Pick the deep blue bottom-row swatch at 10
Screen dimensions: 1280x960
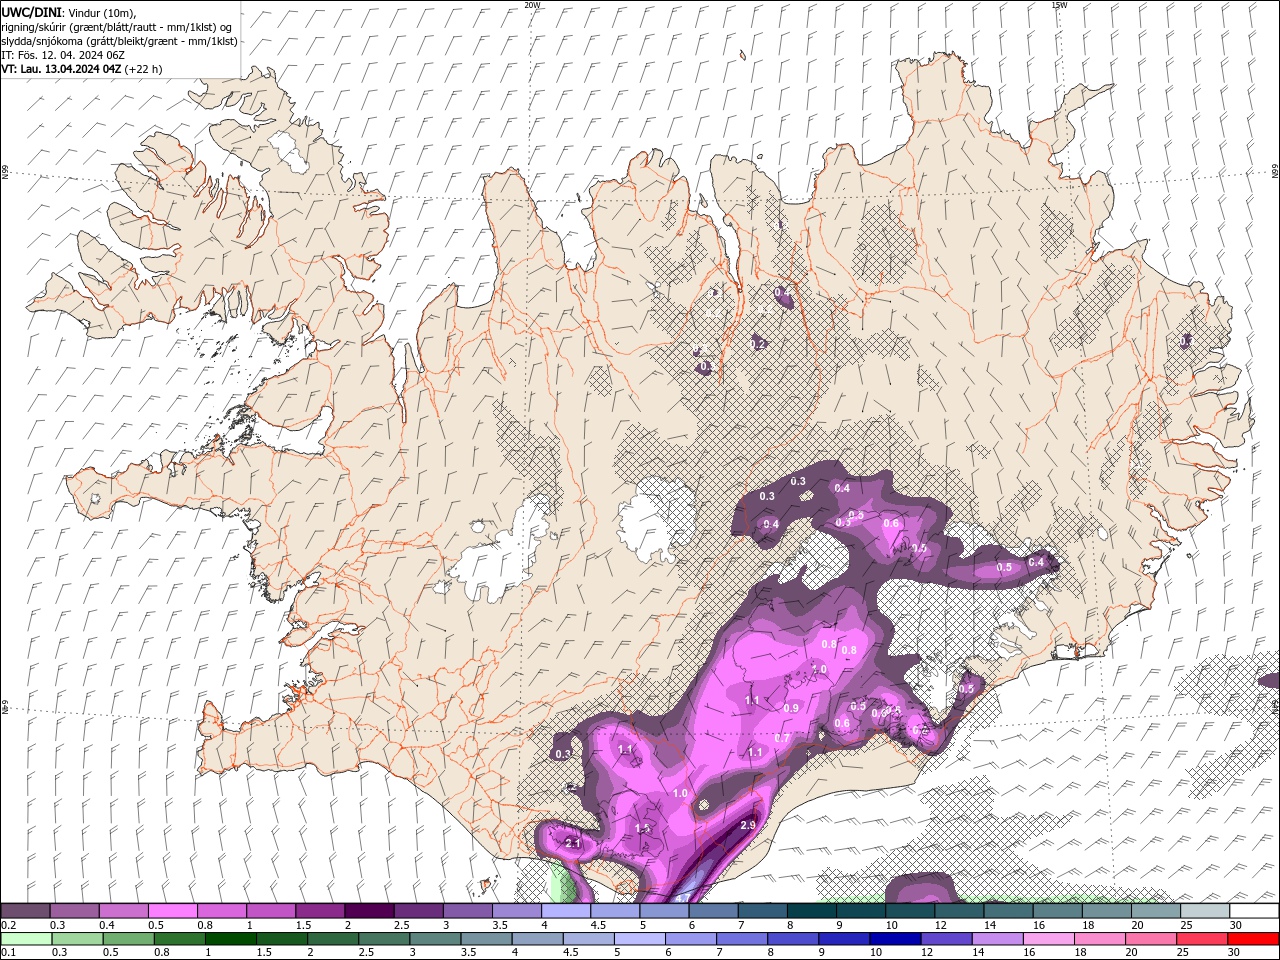pos(895,939)
